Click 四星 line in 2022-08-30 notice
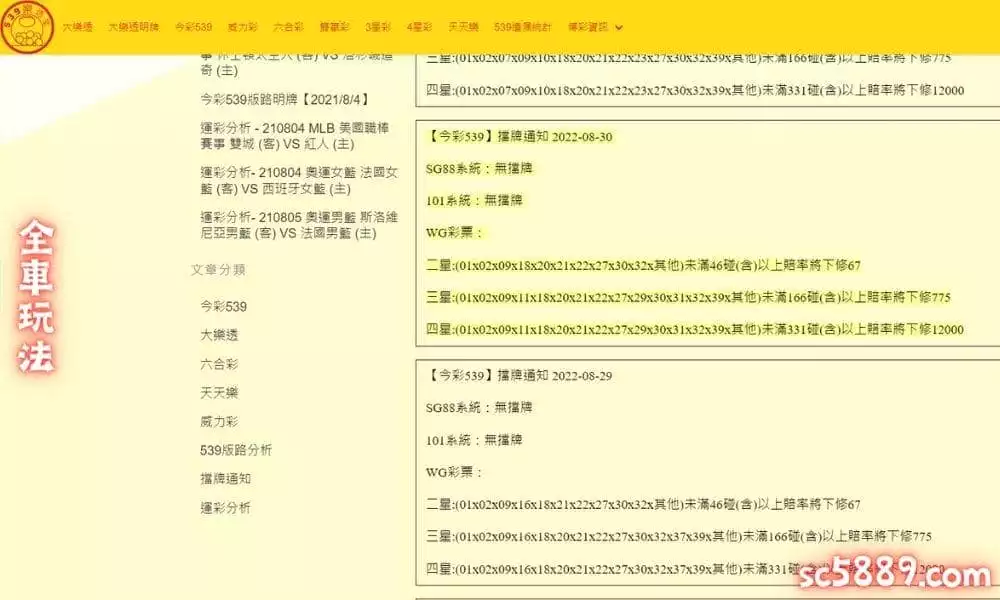The image size is (1000, 600). point(695,330)
